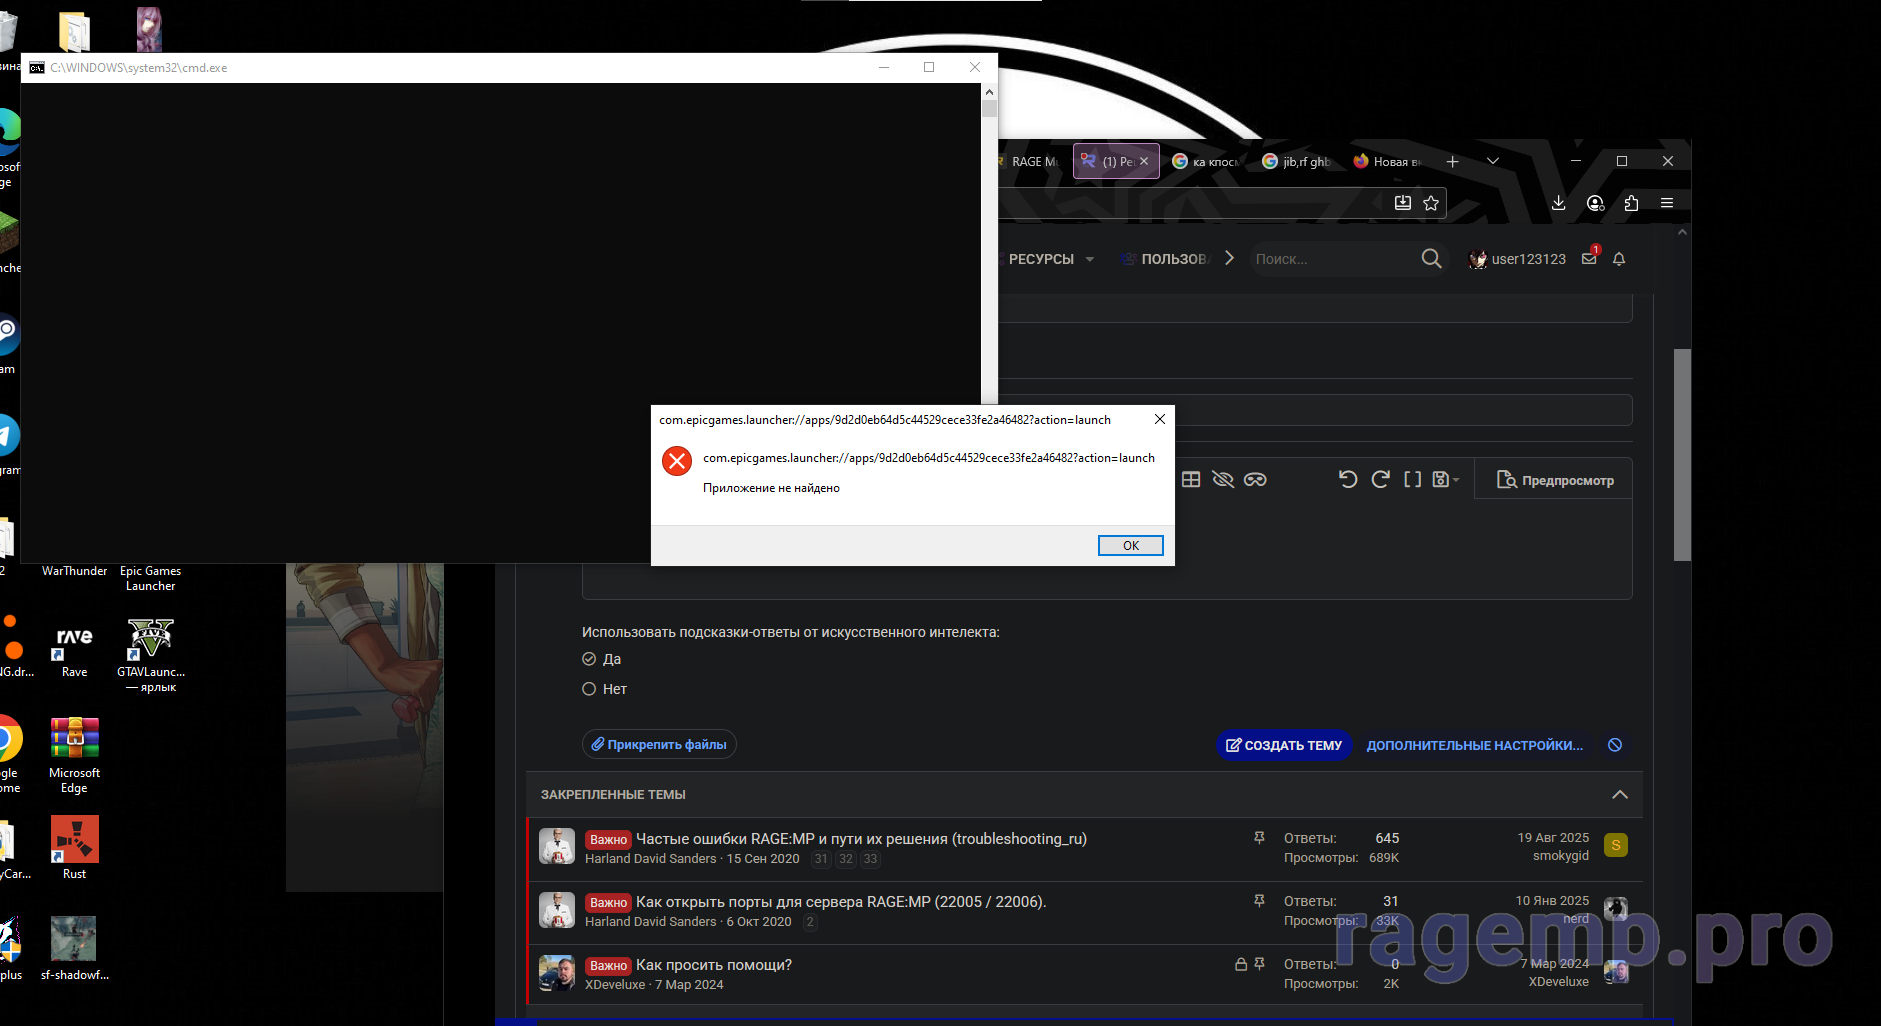Click the forum search input field
Image resolution: width=1881 pixels, height=1026 pixels.
coord(1330,259)
